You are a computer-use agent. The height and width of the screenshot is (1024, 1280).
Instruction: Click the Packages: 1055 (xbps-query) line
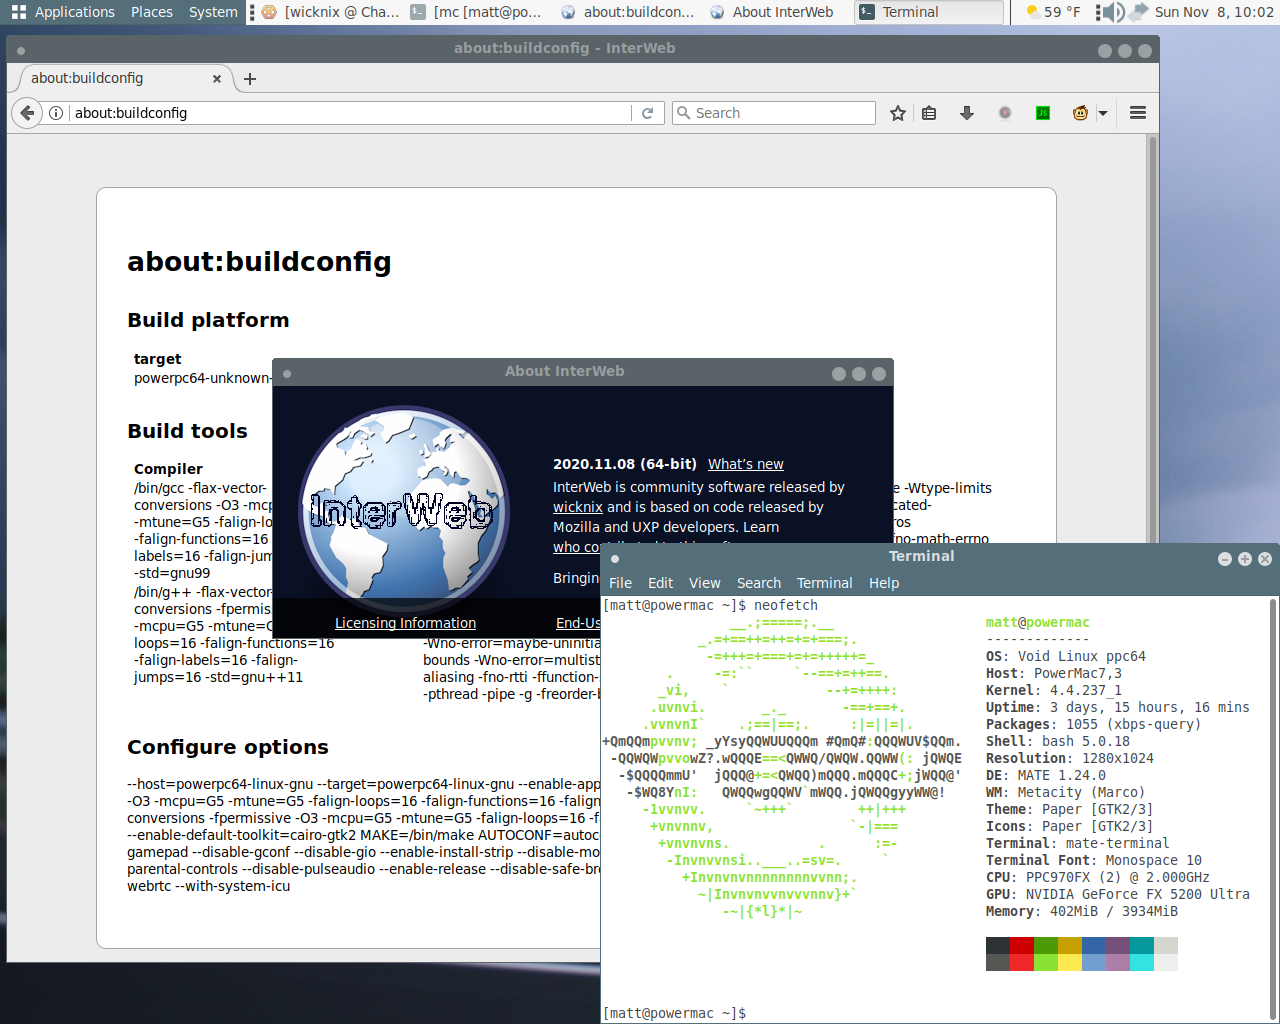(1093, 724)
